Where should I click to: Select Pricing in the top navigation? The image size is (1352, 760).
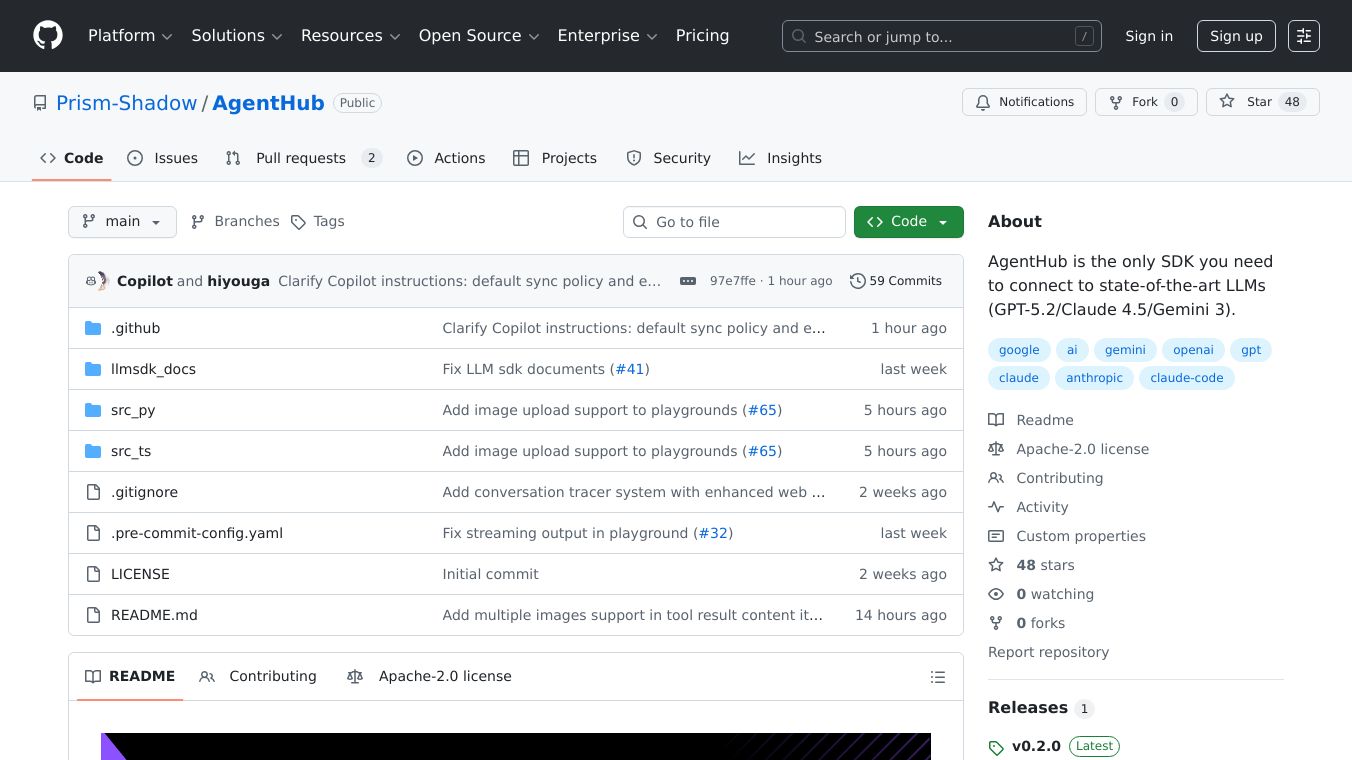click(702, 36)
